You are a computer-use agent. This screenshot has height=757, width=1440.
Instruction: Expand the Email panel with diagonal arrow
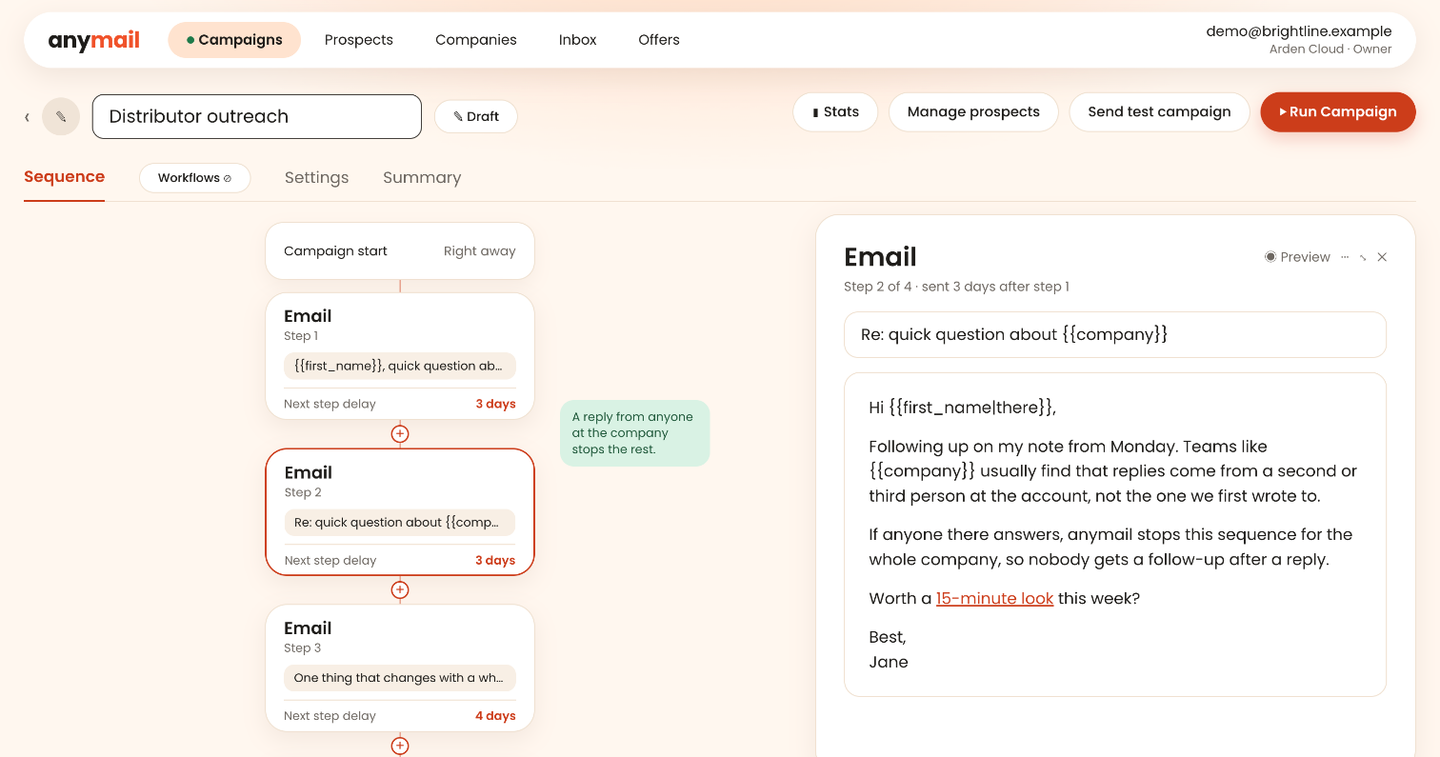tap(1363, 257)
